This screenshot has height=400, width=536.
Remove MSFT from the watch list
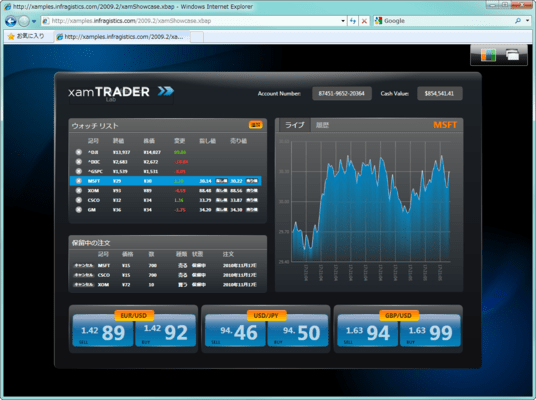[79, 181]
